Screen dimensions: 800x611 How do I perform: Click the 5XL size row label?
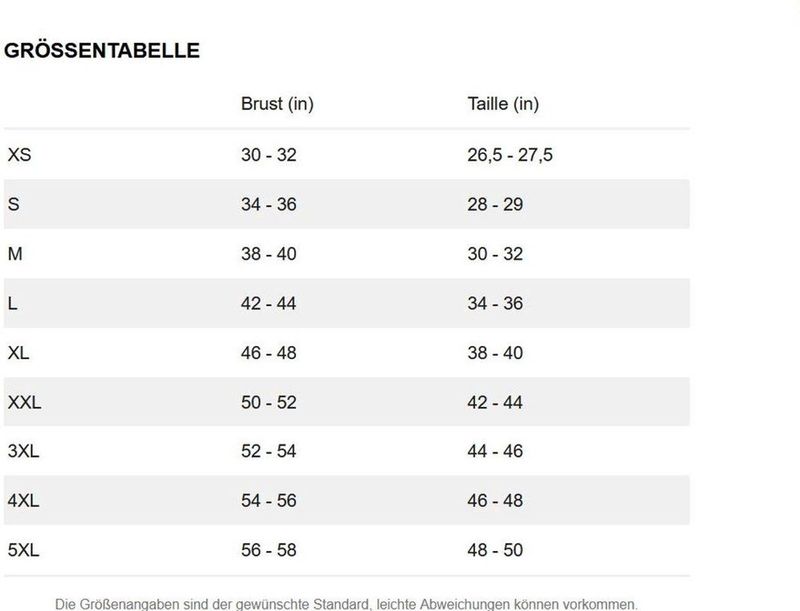click(23, 550)
